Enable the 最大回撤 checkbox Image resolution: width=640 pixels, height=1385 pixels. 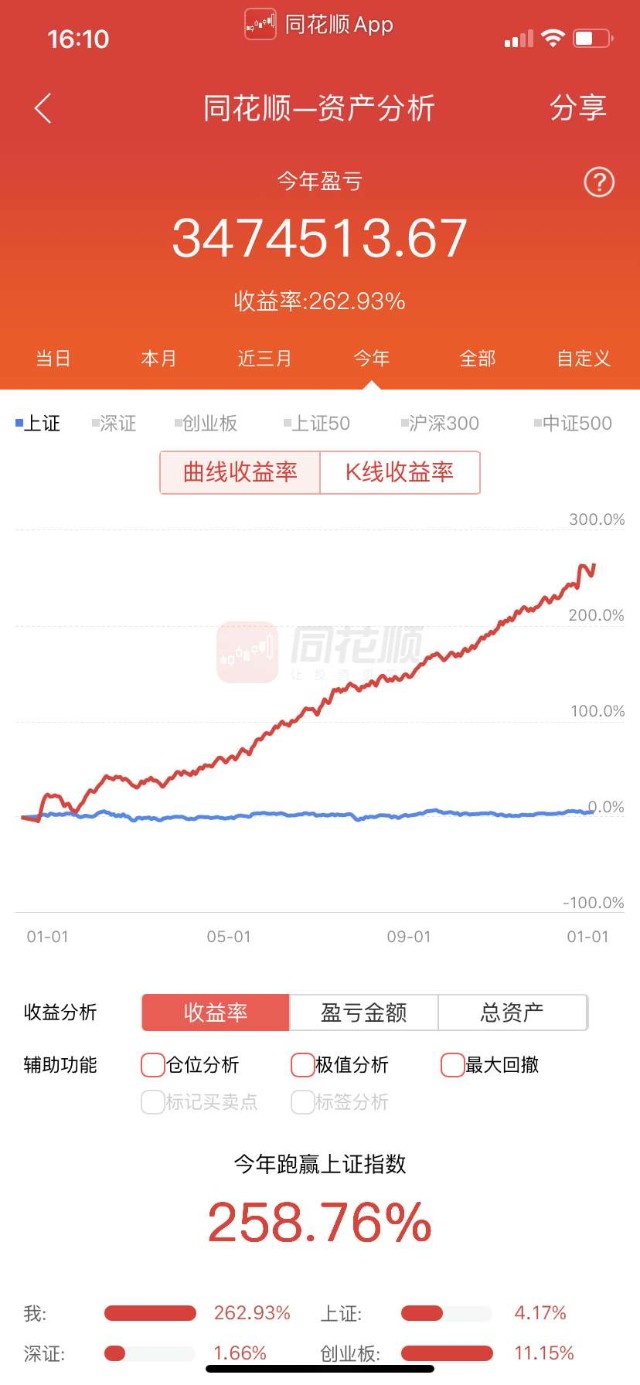point(452,1065)
